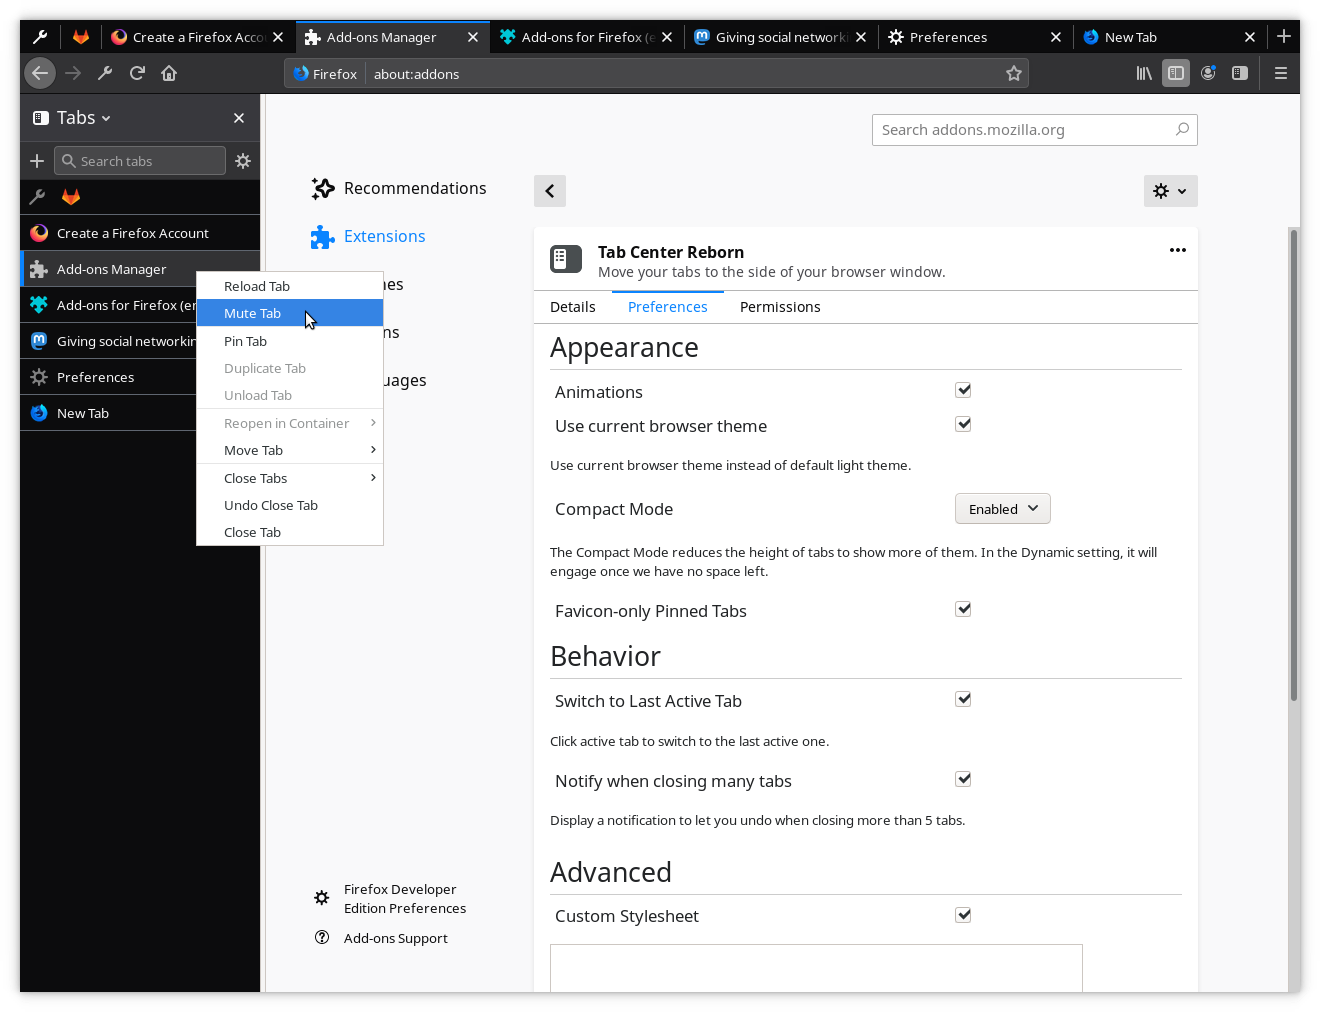
Task: Toggle the sidebar with the toolbar icon
Action: coord(1176,73)
